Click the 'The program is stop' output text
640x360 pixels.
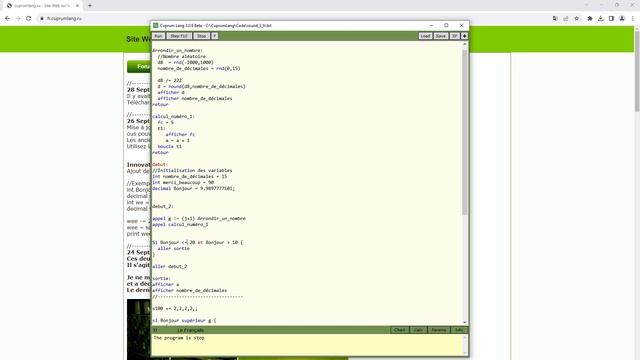(179, 338)
